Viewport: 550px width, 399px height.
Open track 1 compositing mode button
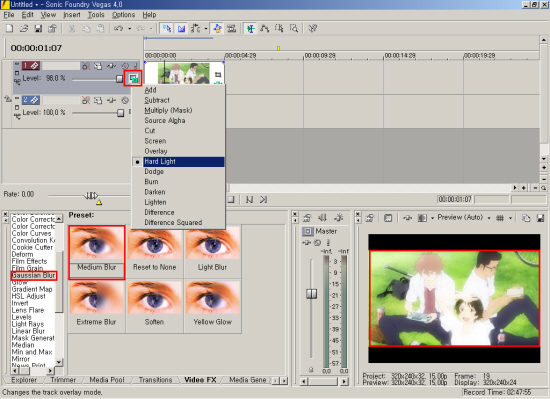pos(133,79)
